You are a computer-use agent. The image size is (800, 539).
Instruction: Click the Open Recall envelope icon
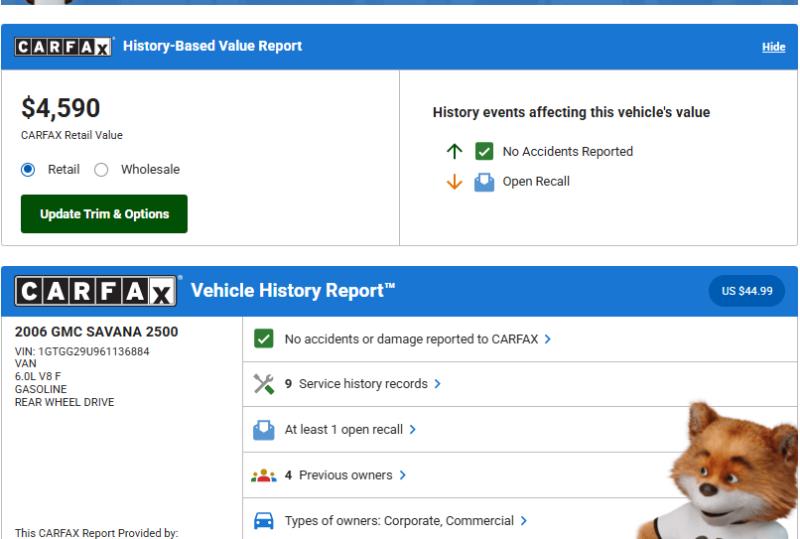(x=484, y=182)
